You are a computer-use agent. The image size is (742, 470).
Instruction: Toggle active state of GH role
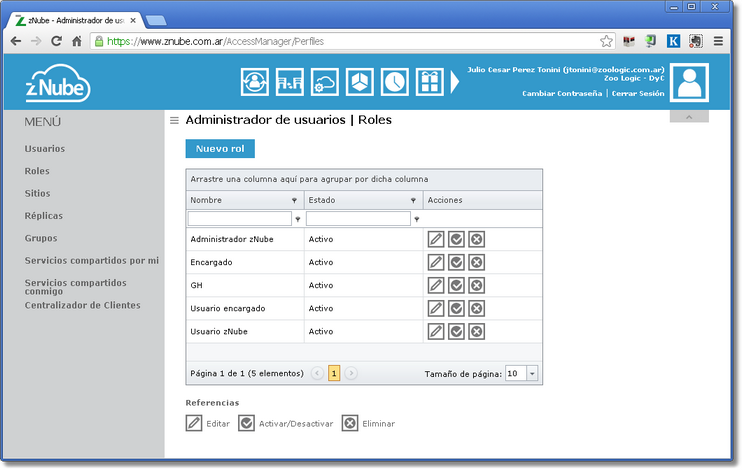pos(456,285)
